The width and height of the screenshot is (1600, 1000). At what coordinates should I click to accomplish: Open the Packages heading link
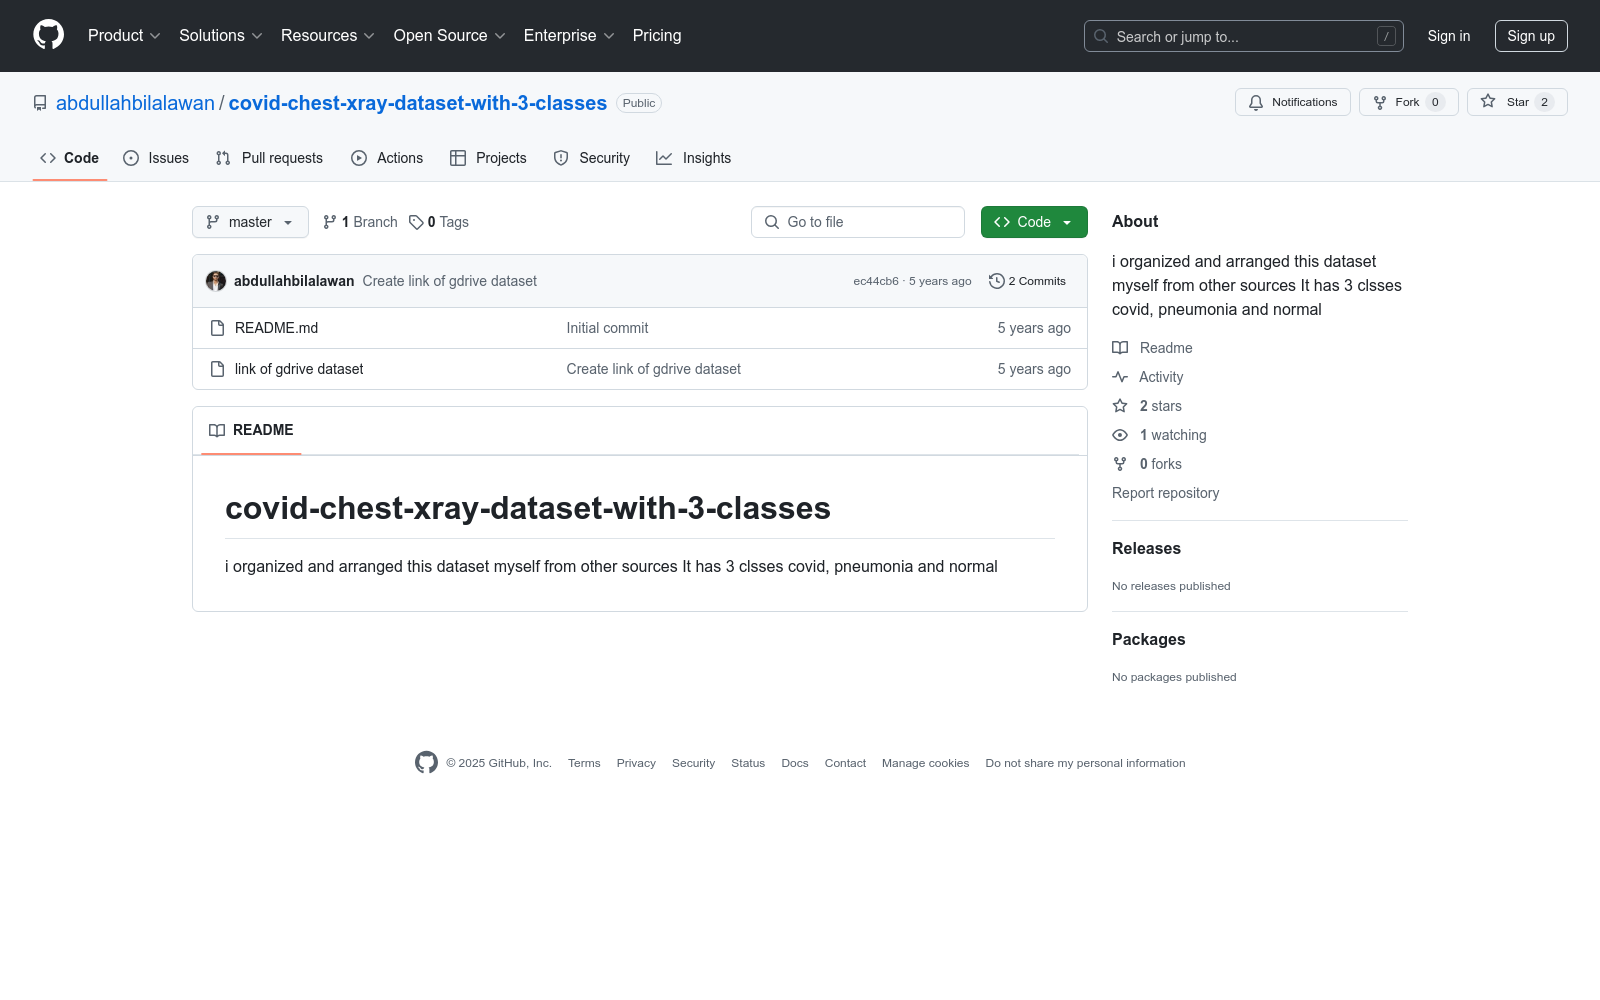point(1148,639)
